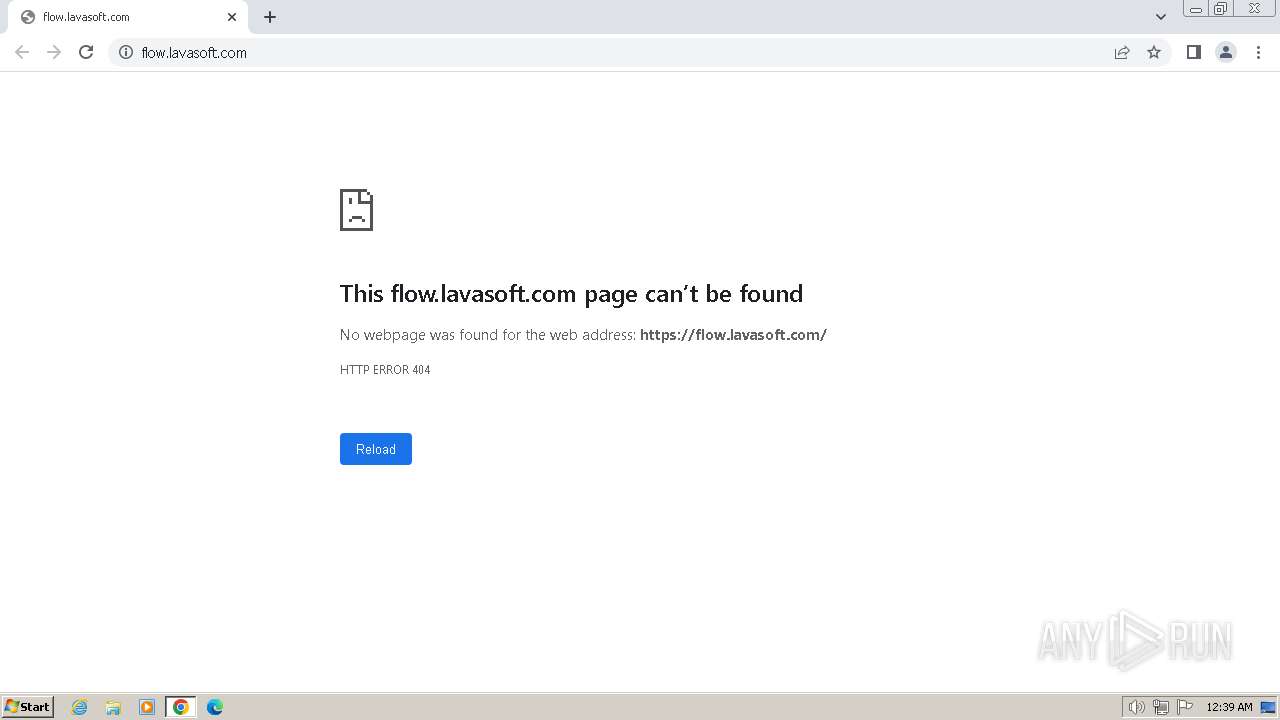Open File Explorer from taskbar

click(113, 707)
